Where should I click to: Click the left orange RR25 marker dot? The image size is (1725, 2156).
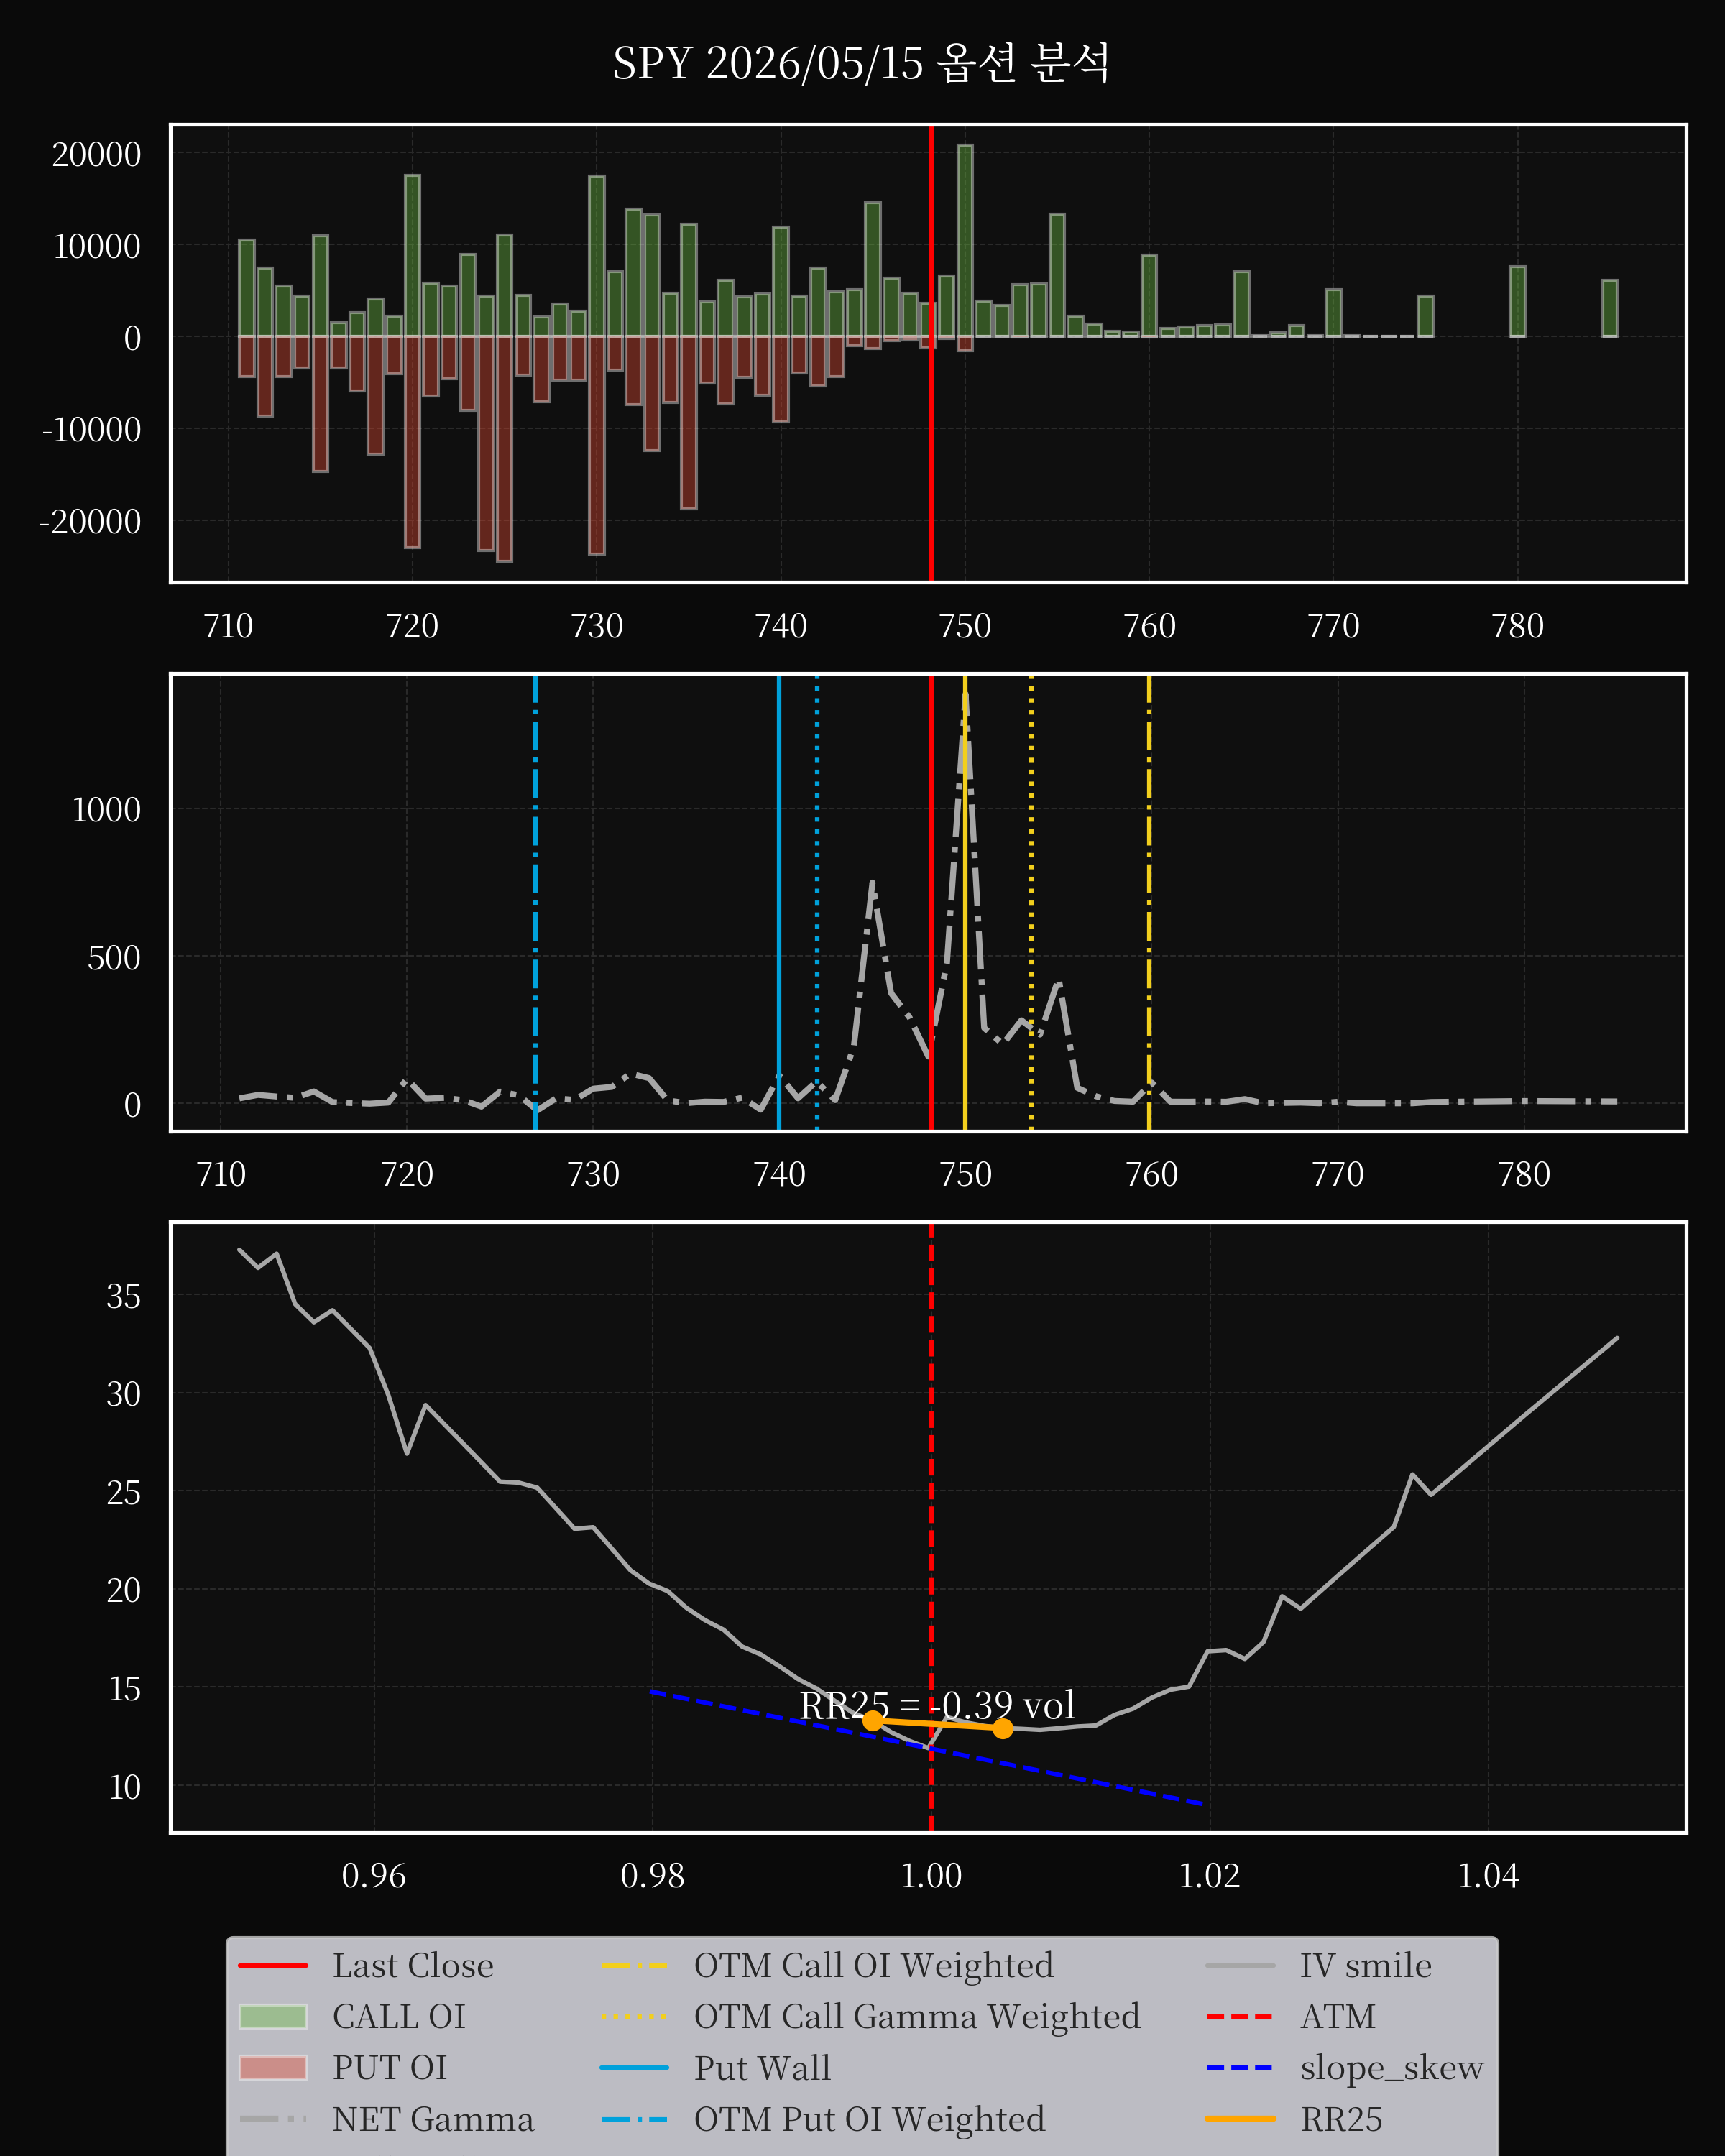tap(873, 1720)
